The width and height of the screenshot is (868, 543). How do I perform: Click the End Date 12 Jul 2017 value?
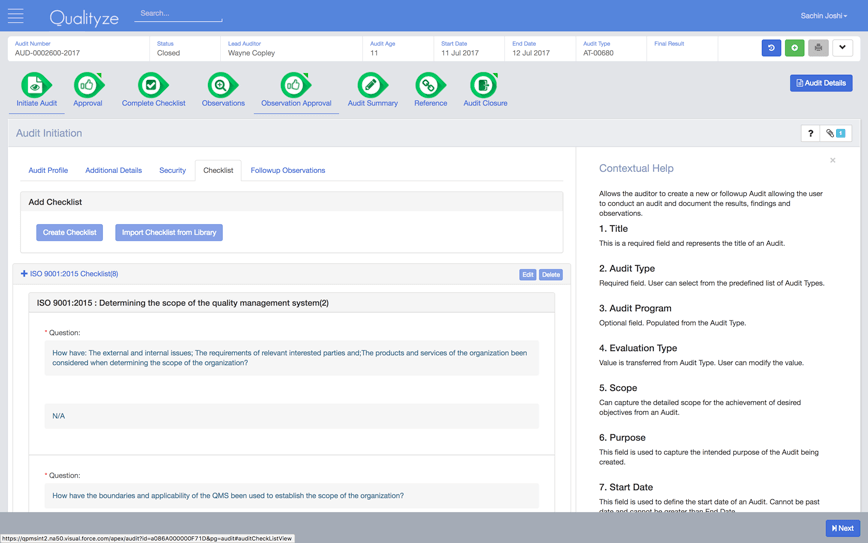[x=530, y=53]
